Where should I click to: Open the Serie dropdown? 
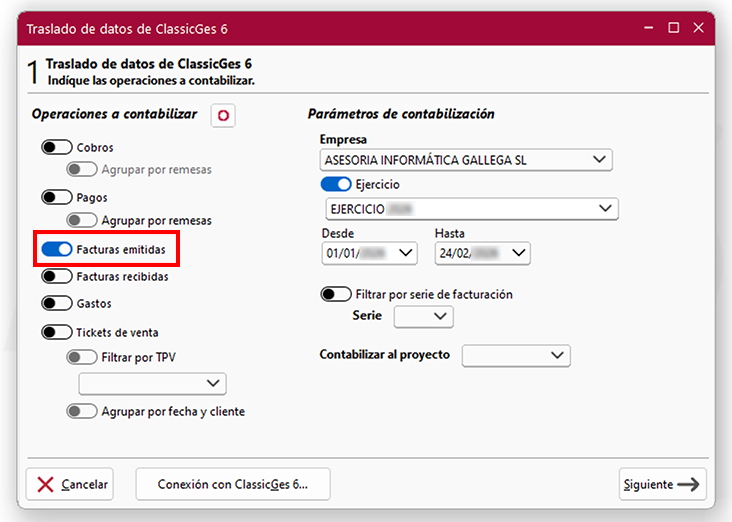(x=423, y=317)
